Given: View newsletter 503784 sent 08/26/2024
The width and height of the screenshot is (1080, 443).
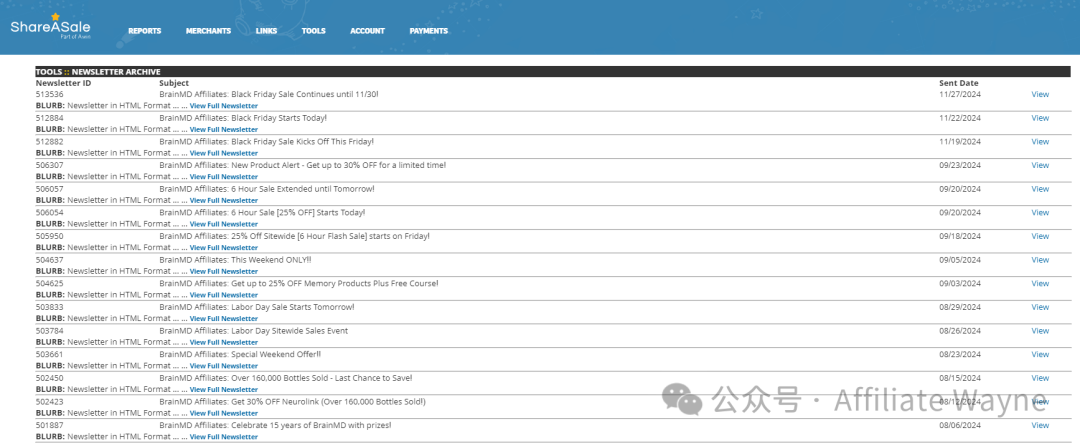Looking at the screenshot, I should [x=1040, y=331].
